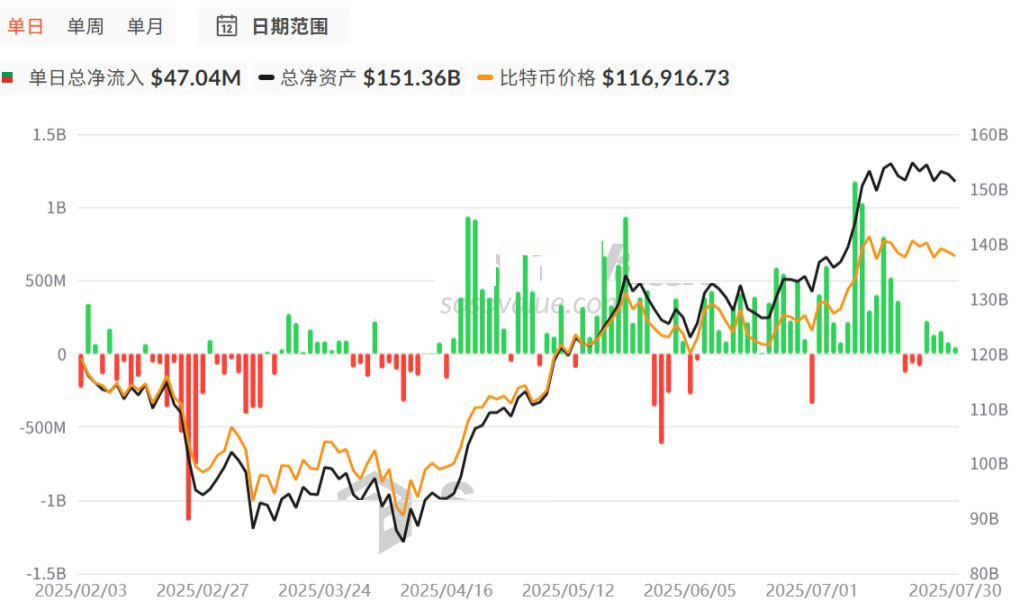Image resolution: width=1029 pixels, height=610 pixels.
Task: Click the 130B right axis label
Action: click(x=989, y=300)
